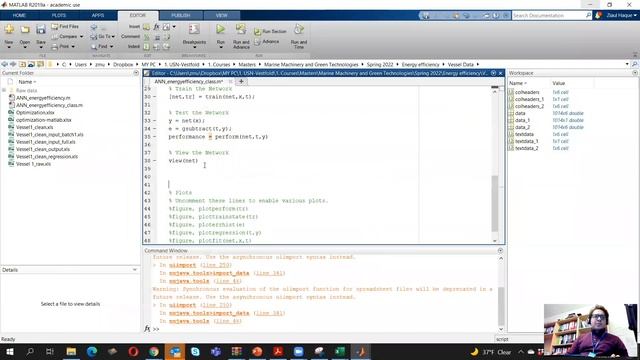
Task: Click the green Run icon
Action: click(x=220, y=29)
